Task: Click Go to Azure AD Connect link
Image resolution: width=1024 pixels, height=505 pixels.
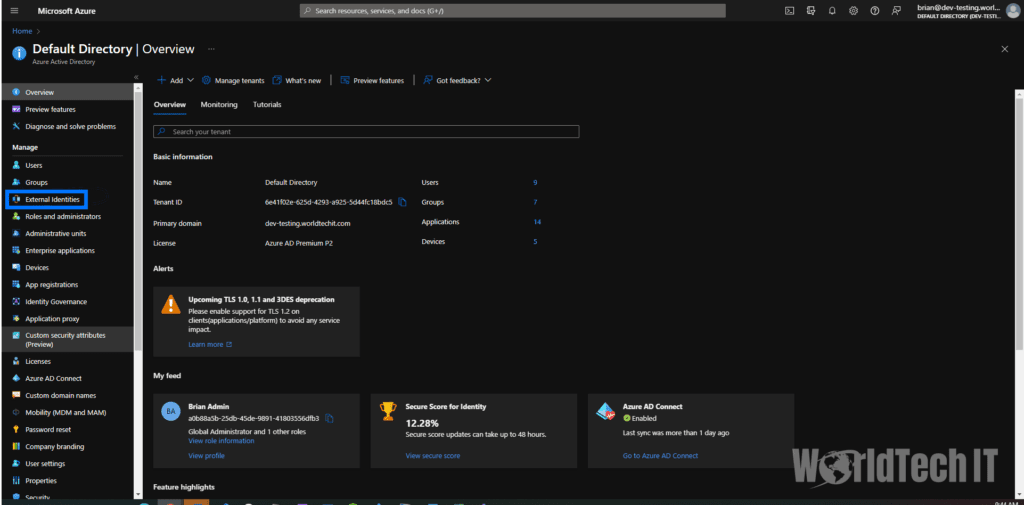Action: click(660, 456)
